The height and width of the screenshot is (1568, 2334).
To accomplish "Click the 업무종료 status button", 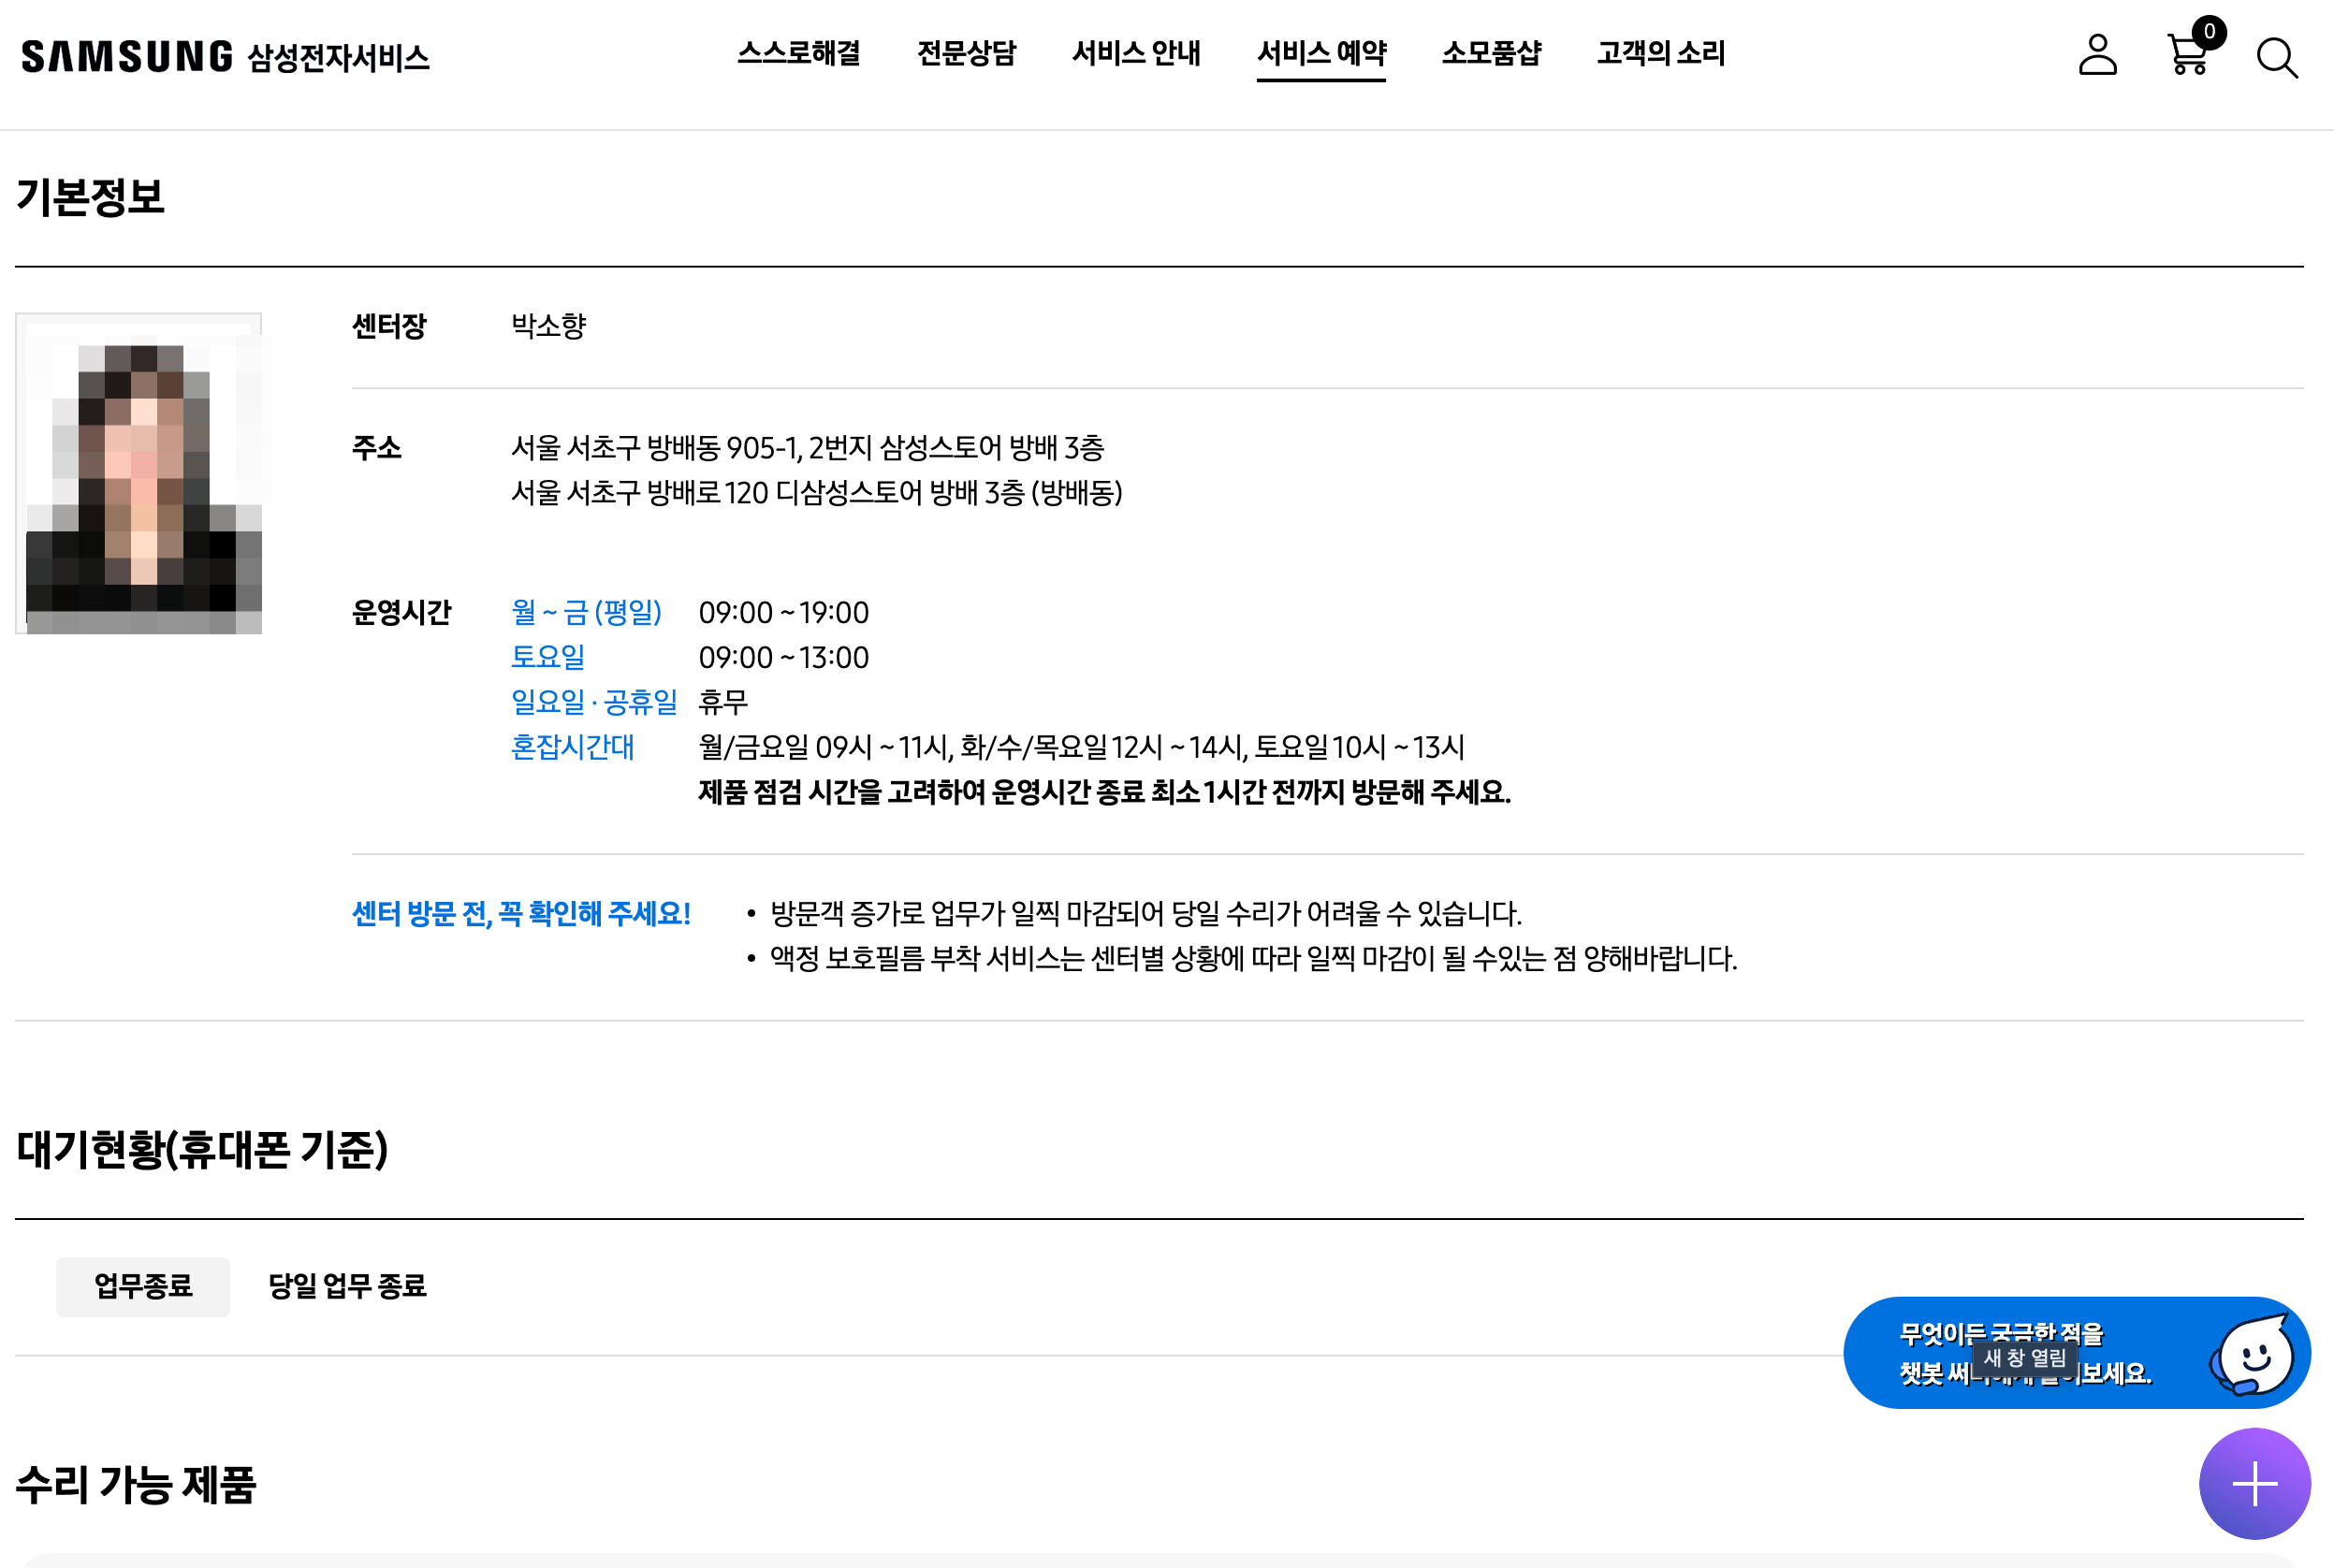I will [143, 1286].
